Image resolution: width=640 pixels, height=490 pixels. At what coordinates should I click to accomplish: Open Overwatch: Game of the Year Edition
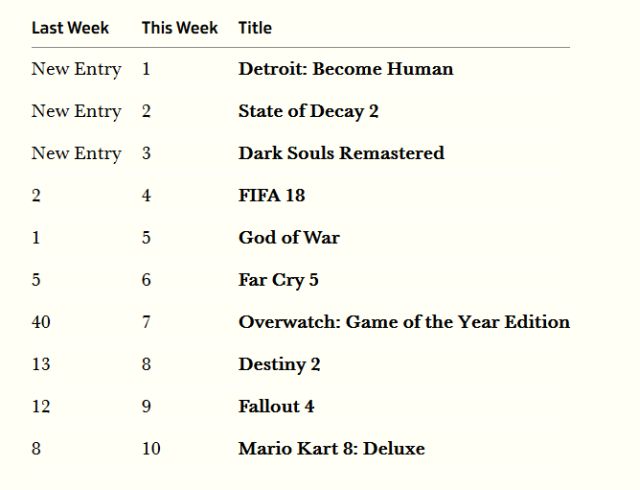404,322
